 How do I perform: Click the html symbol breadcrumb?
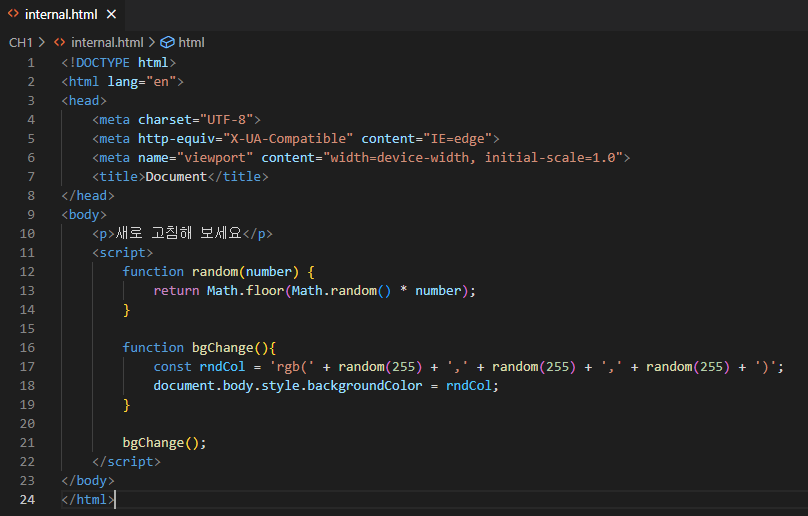(191, 42)
